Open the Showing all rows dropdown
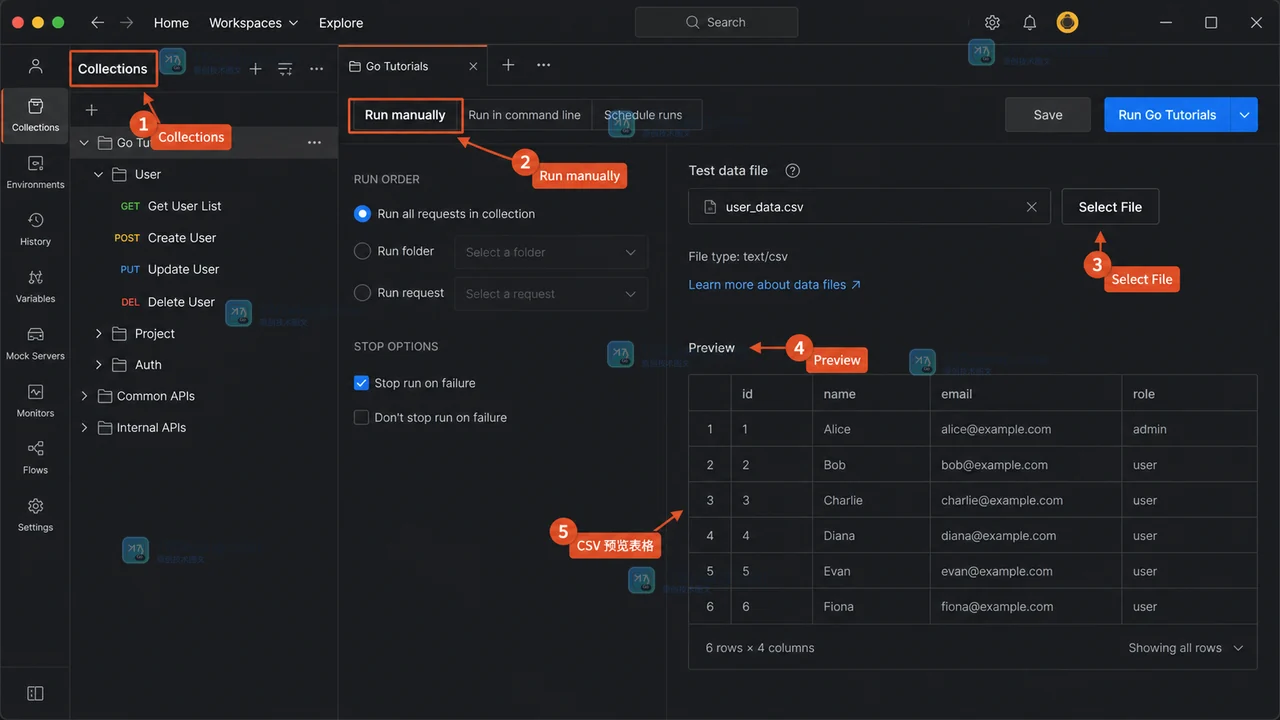Image resolution: width=1280 pixels, height=720 pixels. (x=1186, y=648)
